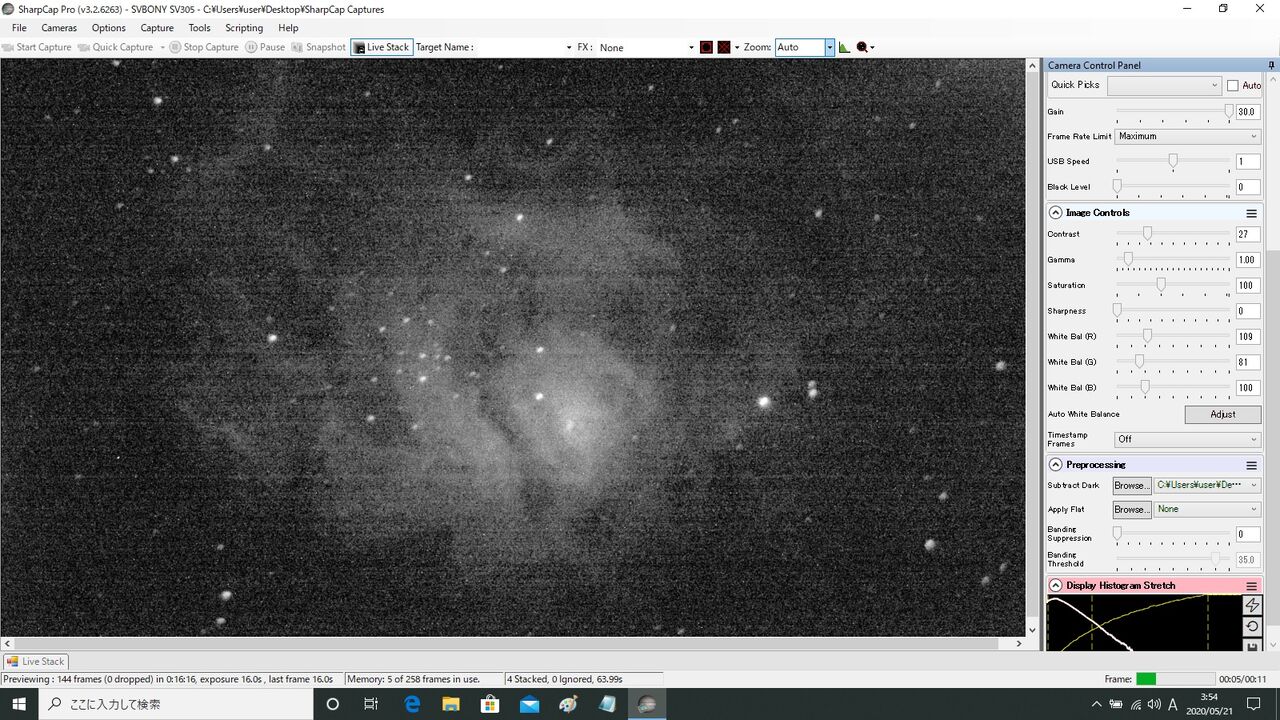Open the Apply Flat dropdown

point(1208,509)
